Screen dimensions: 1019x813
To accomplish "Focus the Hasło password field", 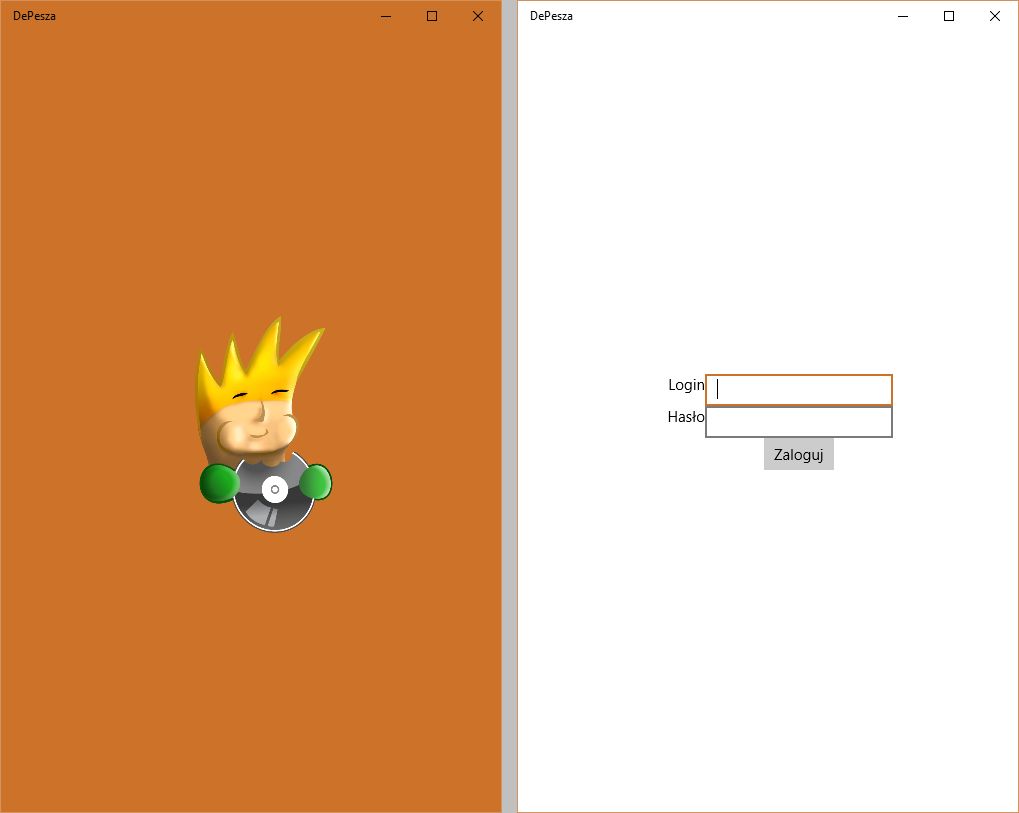I will click(799, 422).
